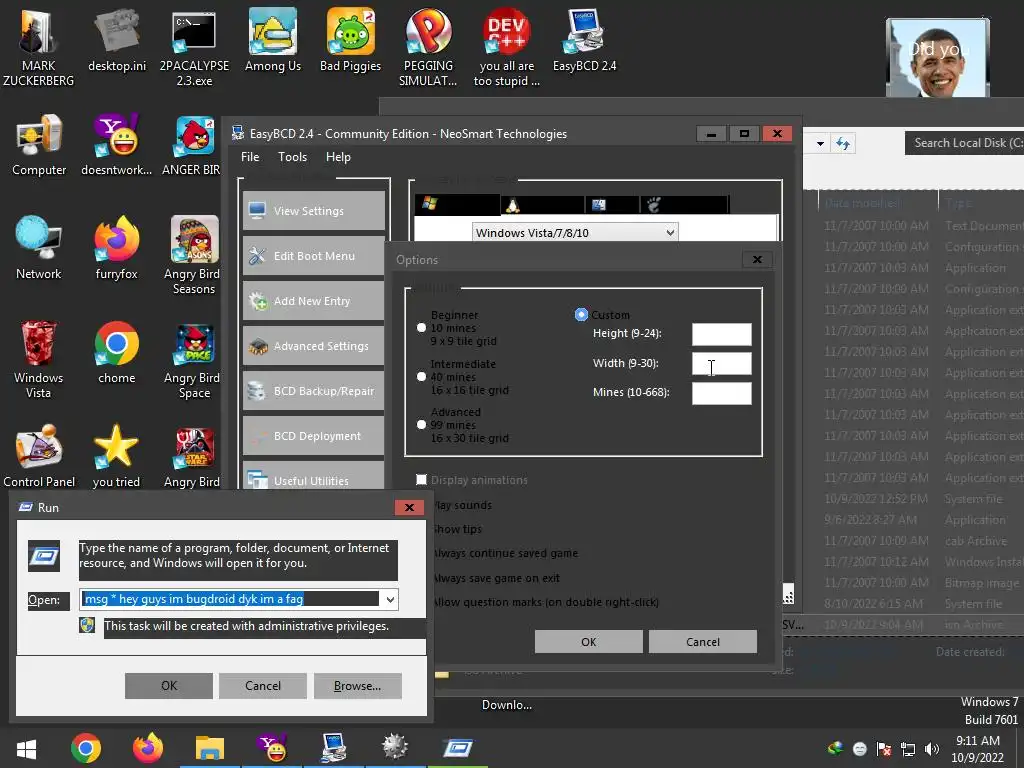Open File Explorer from the taskbar
The height and width of the screenshot is (768, 1024).
tap(210, 748)
